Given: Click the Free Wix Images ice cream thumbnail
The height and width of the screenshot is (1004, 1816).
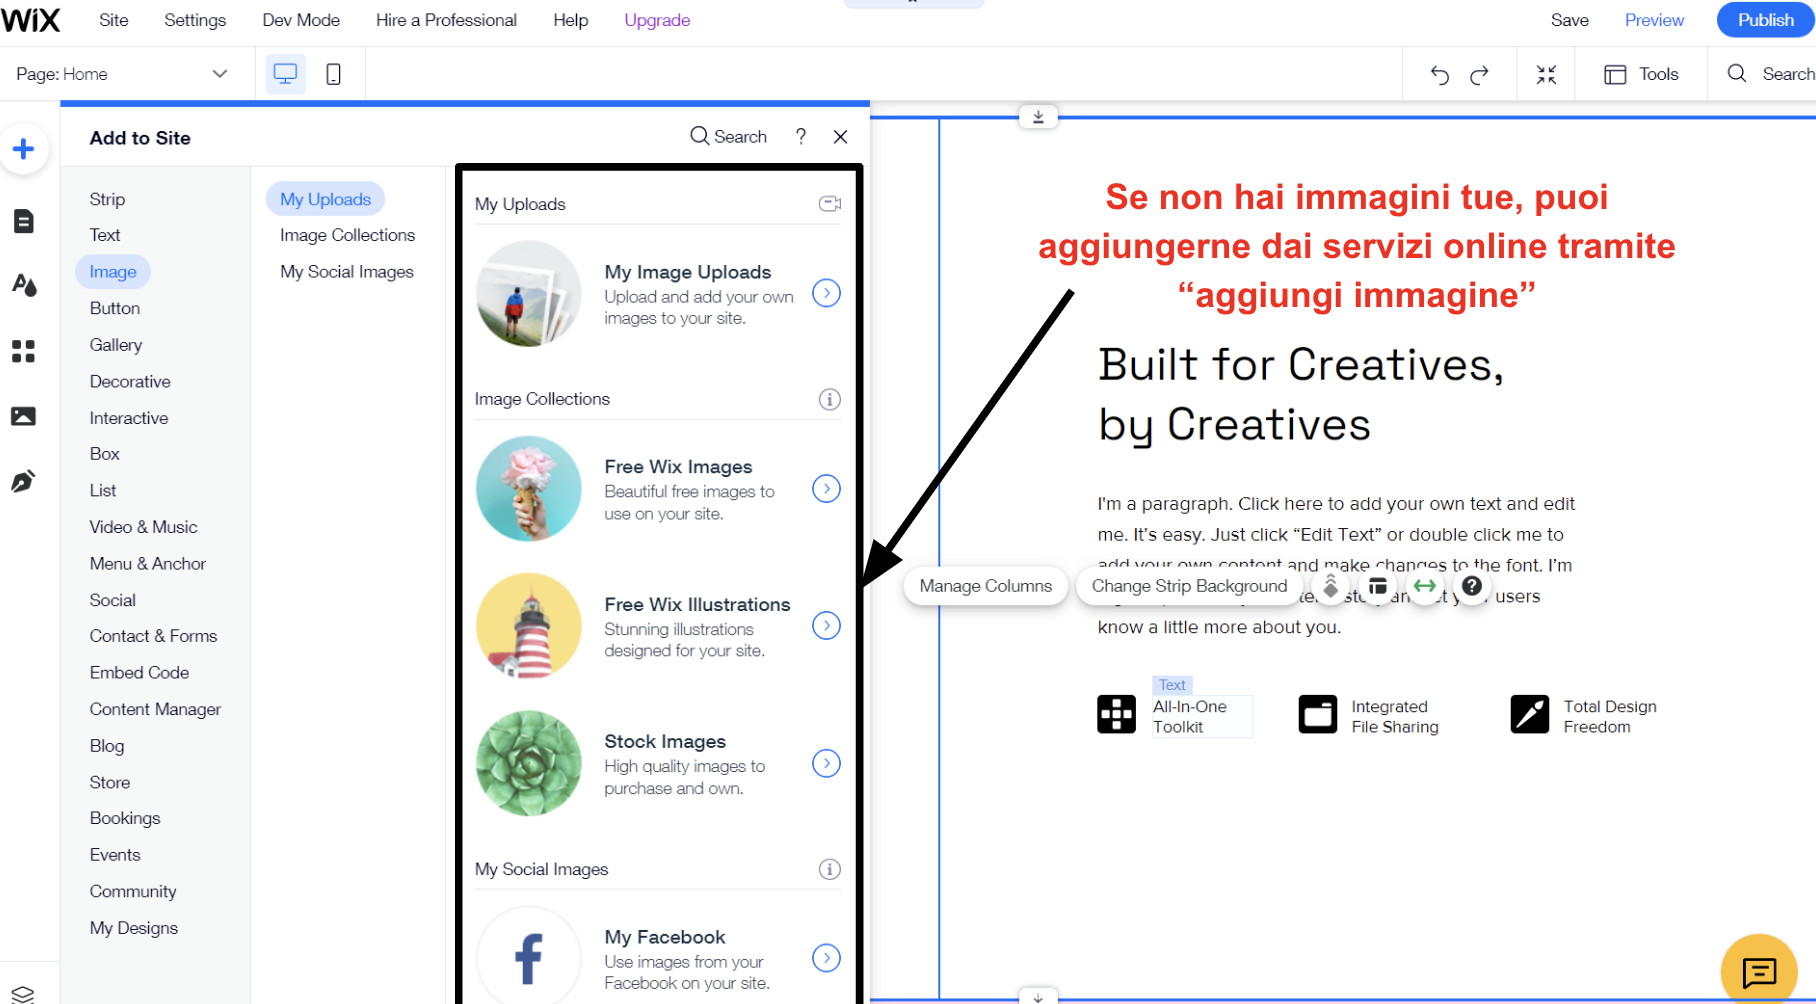Looking at the screenshot, I should tap(528, 489).
